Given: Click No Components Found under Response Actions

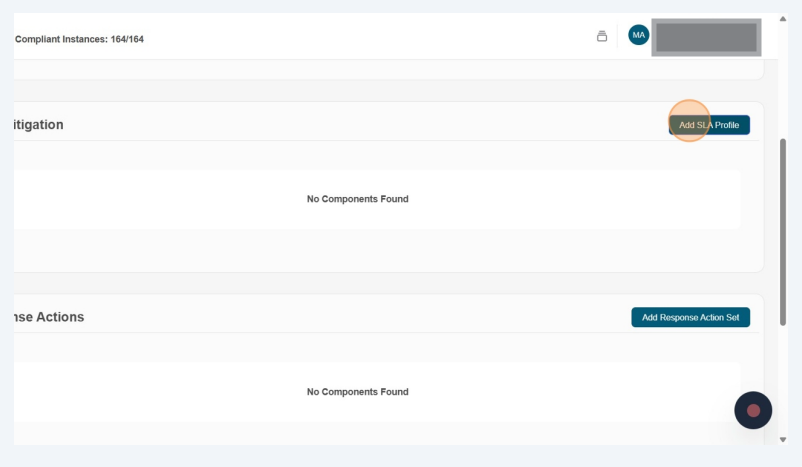Looking at the screenshot, I should pos(357,392).
